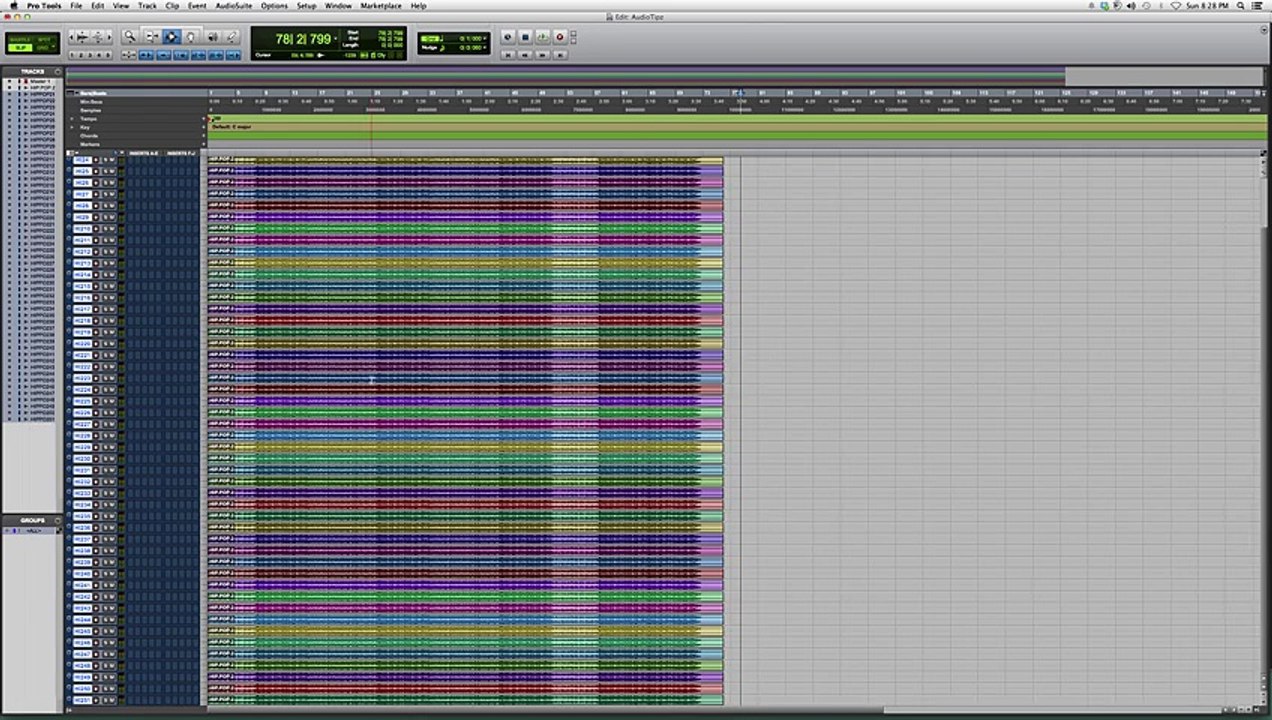Solo track HI26

tap(106, 183)
